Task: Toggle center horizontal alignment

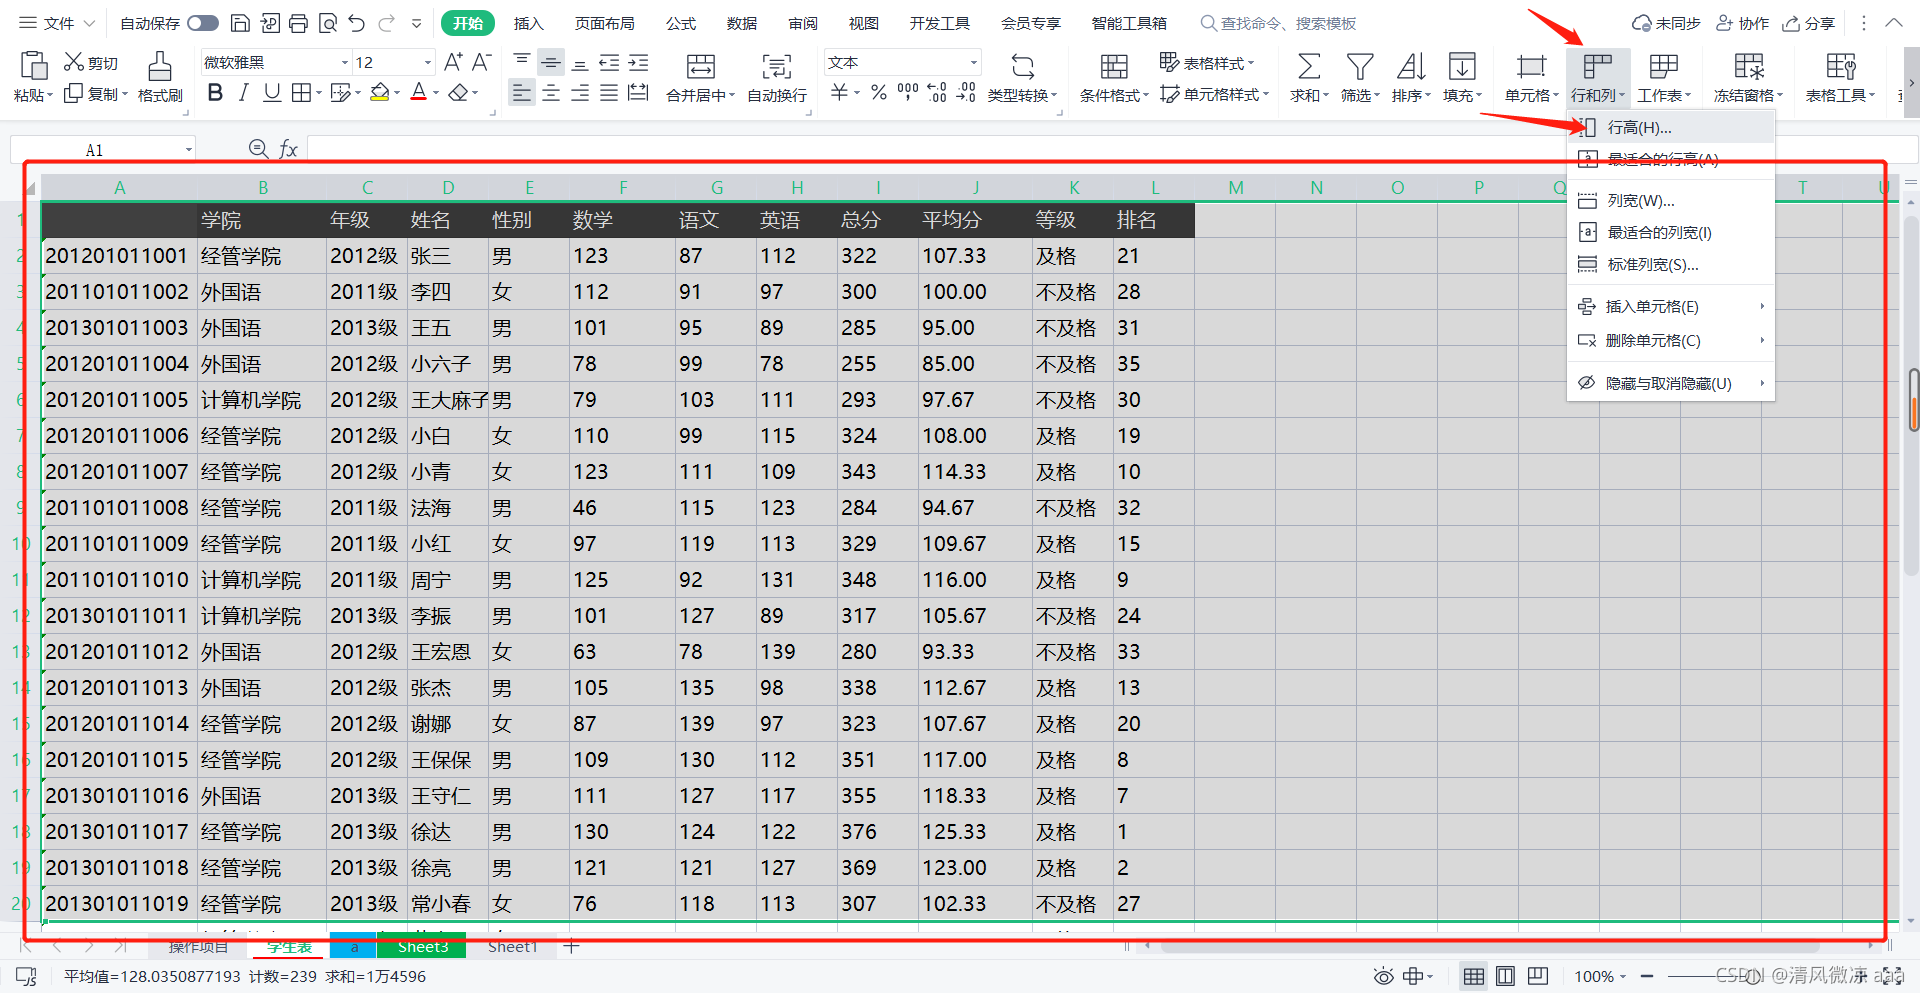Action: (x=551, y=93)
